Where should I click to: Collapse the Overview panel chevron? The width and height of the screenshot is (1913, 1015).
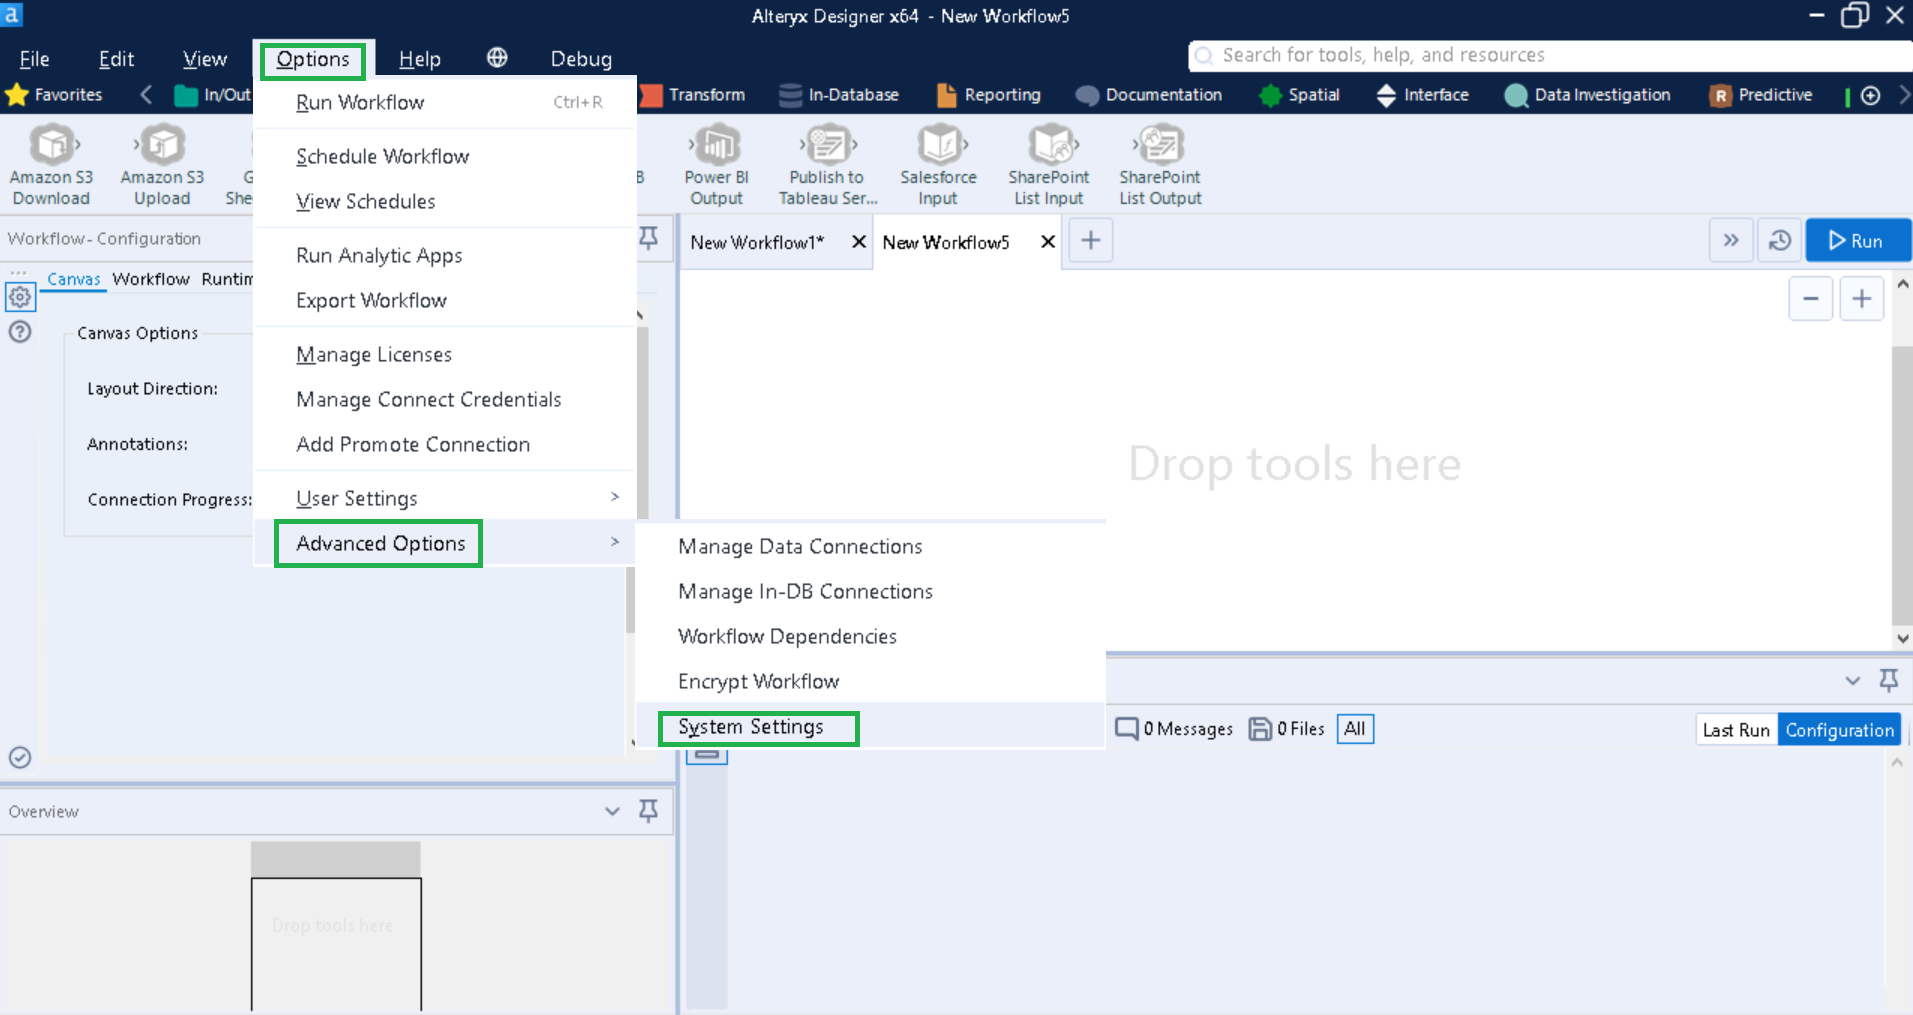(612, 811)
